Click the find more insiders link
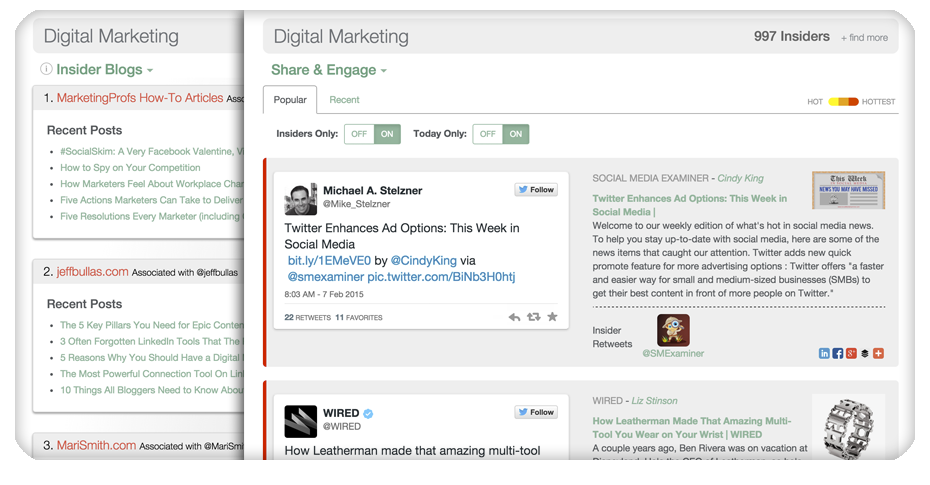 click(x=864, y=37)
